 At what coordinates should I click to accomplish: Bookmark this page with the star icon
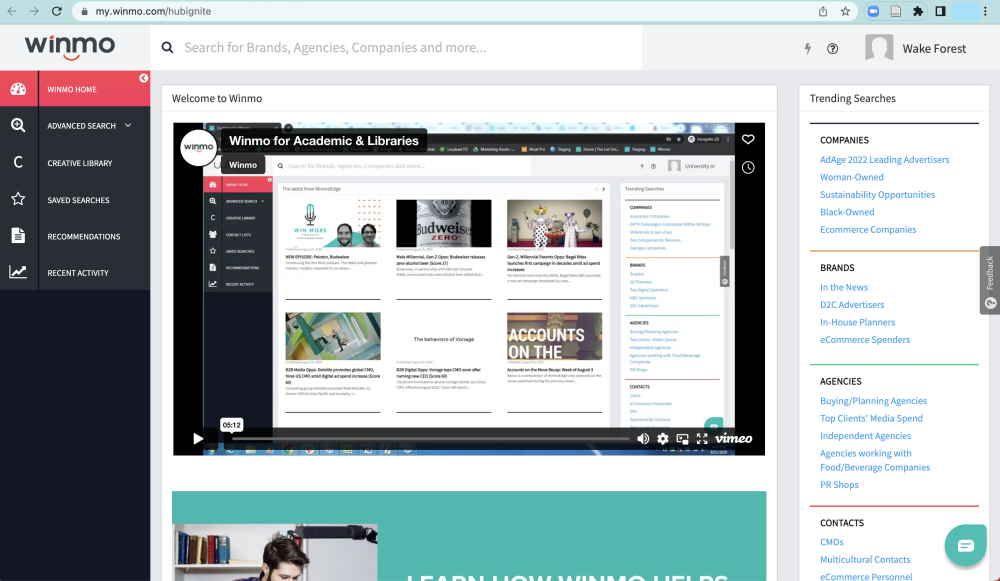tap(845, 11)
